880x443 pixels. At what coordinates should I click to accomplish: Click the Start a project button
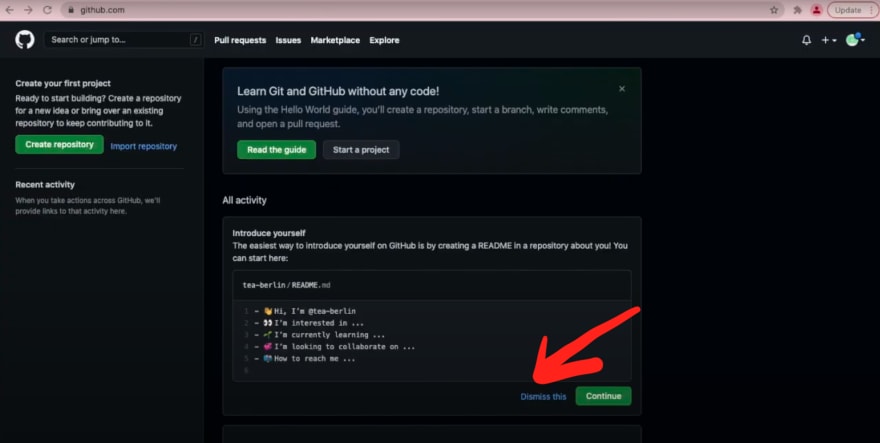(361, 150)
